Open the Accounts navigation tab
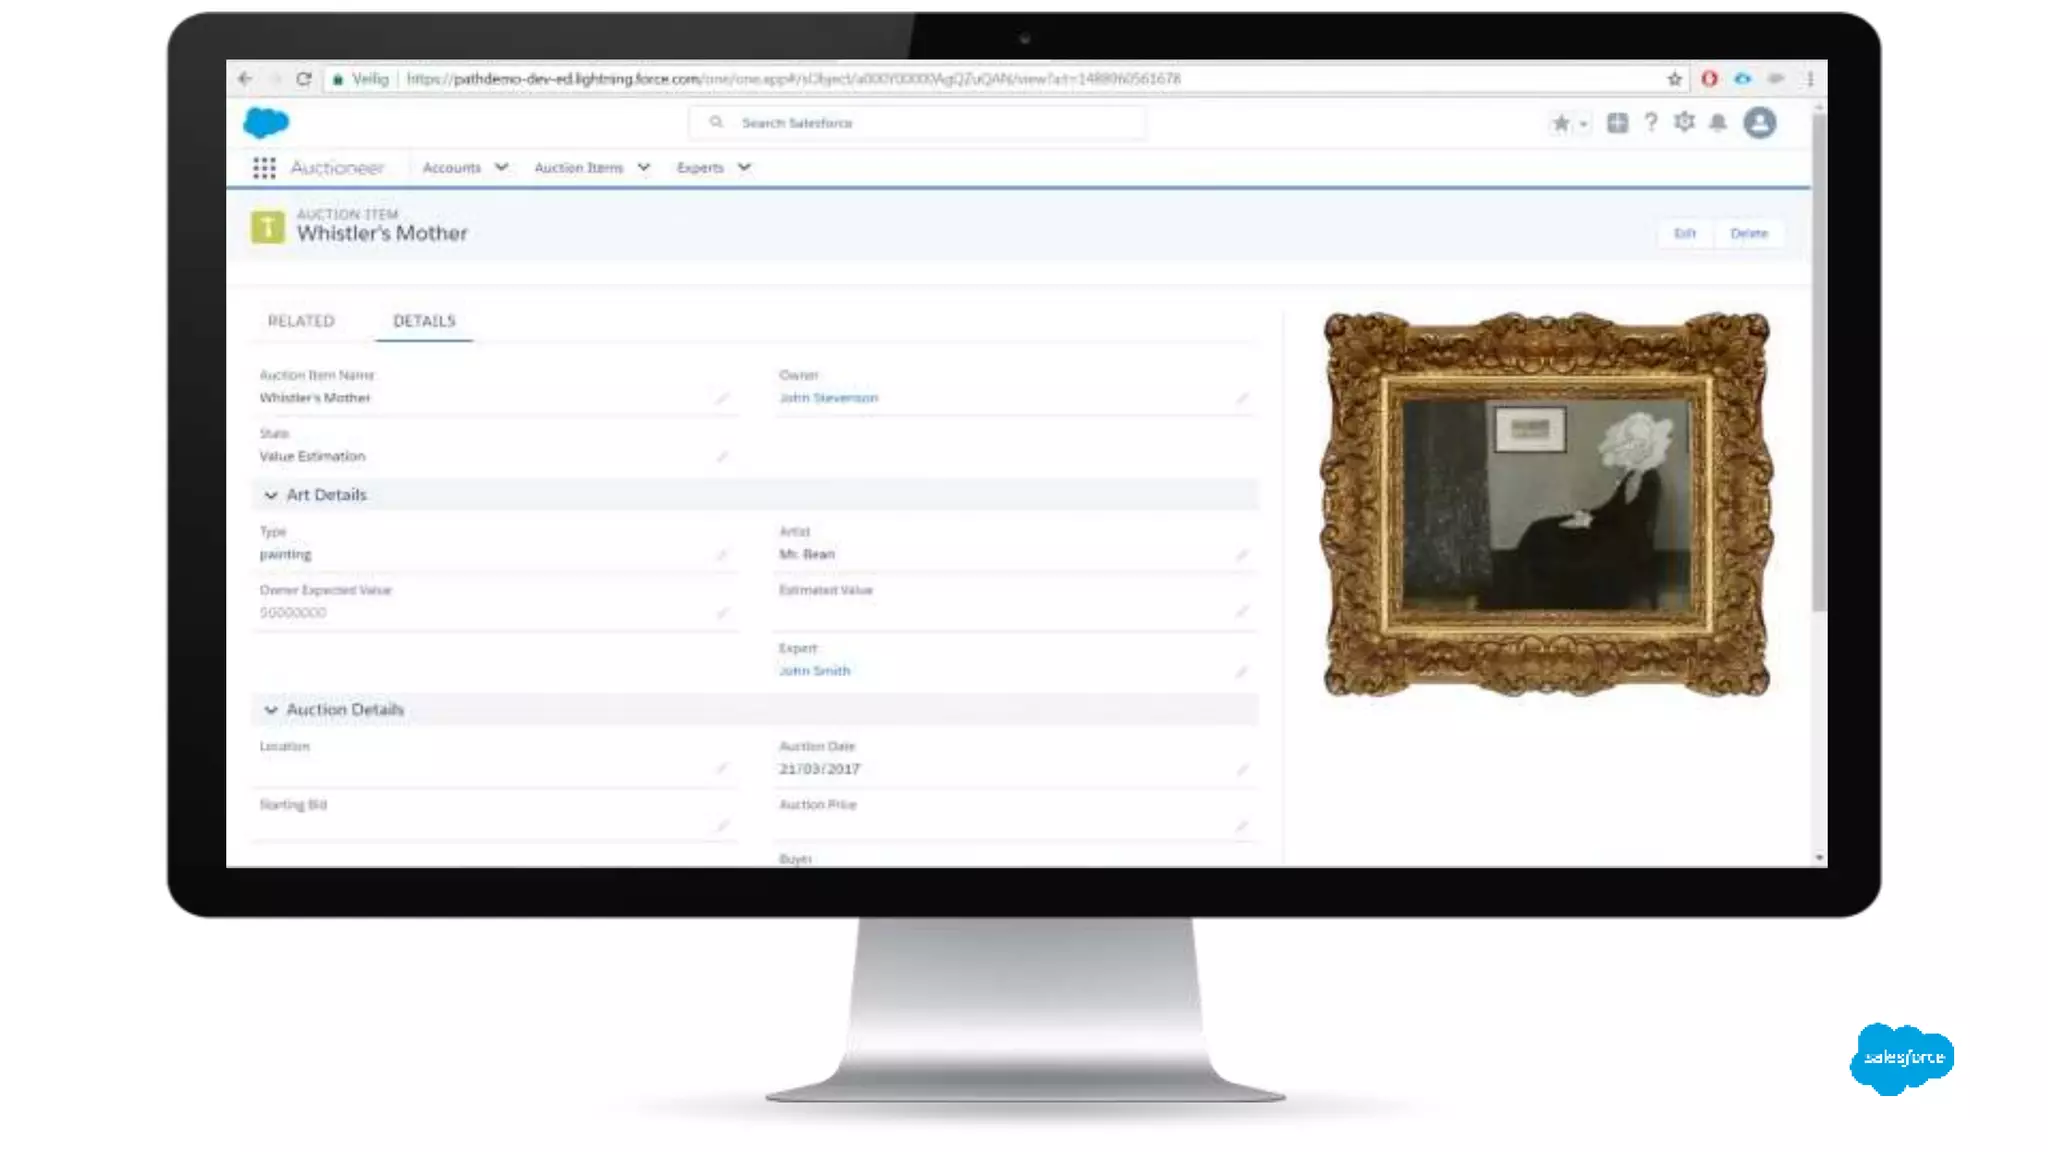 tap(452, 167)
